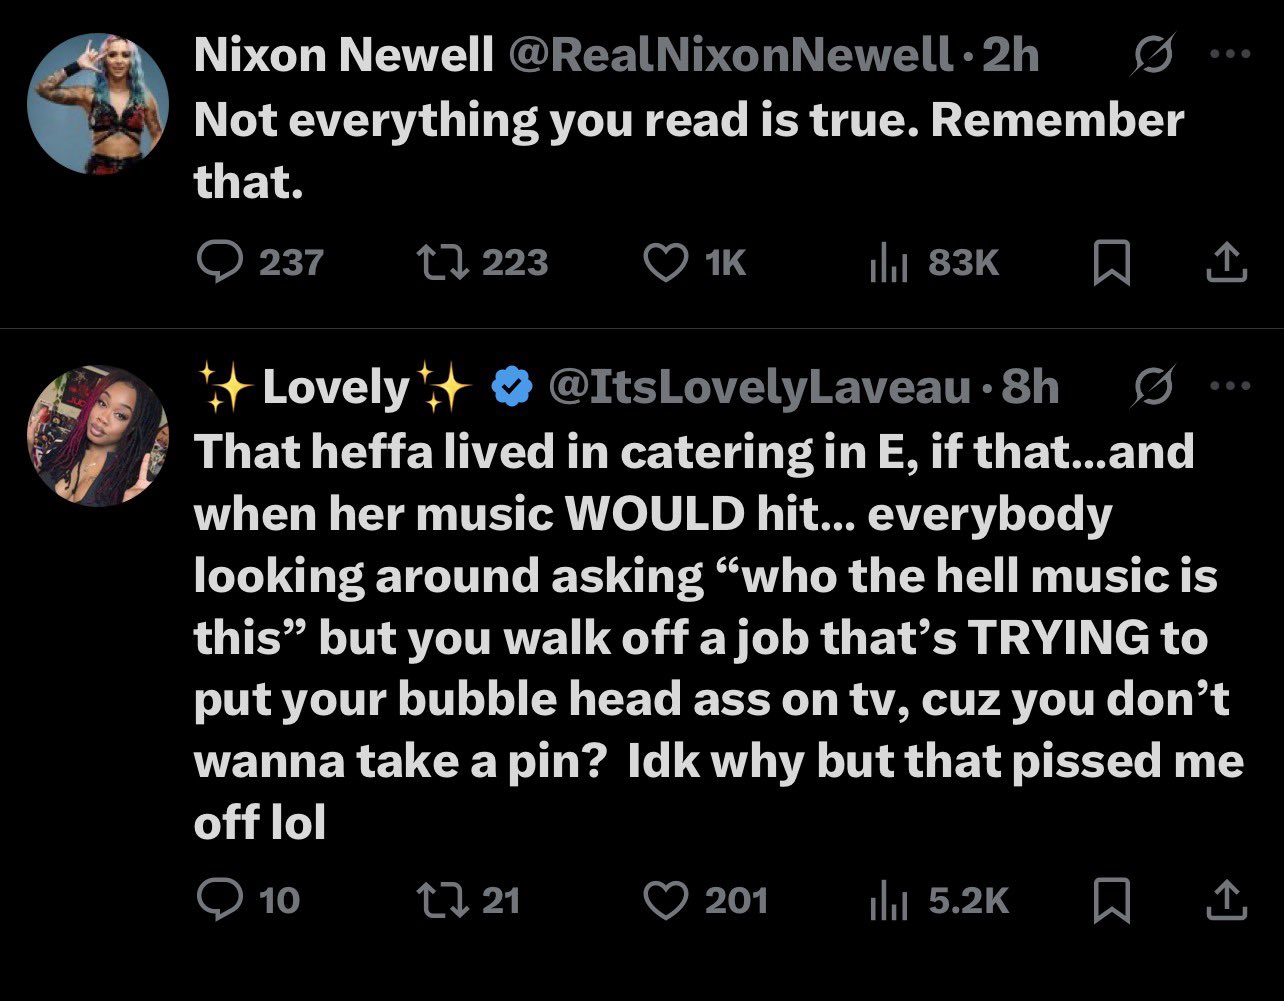Like the Nixon Newell tweet
1284x1001 pixels.
pos(666,263)
